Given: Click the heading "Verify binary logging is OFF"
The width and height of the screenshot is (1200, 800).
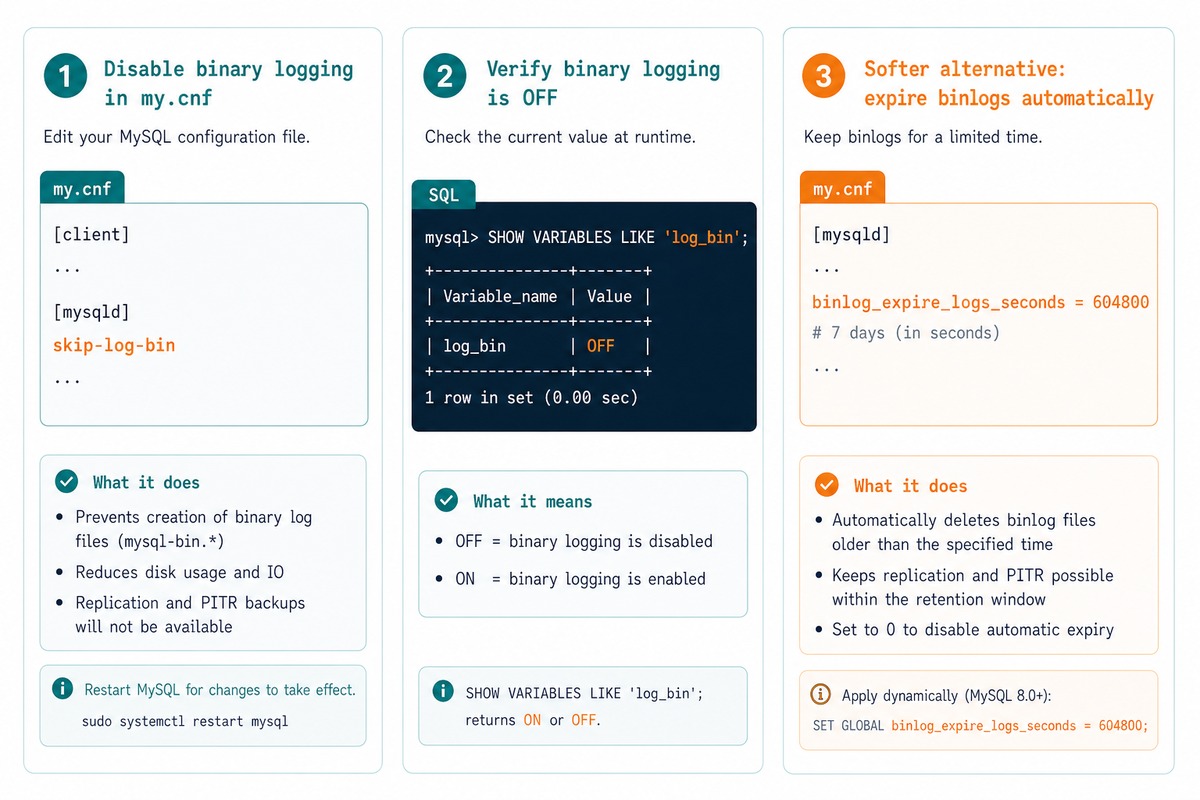Looking at the screenshot, I should tap(603, 83).
